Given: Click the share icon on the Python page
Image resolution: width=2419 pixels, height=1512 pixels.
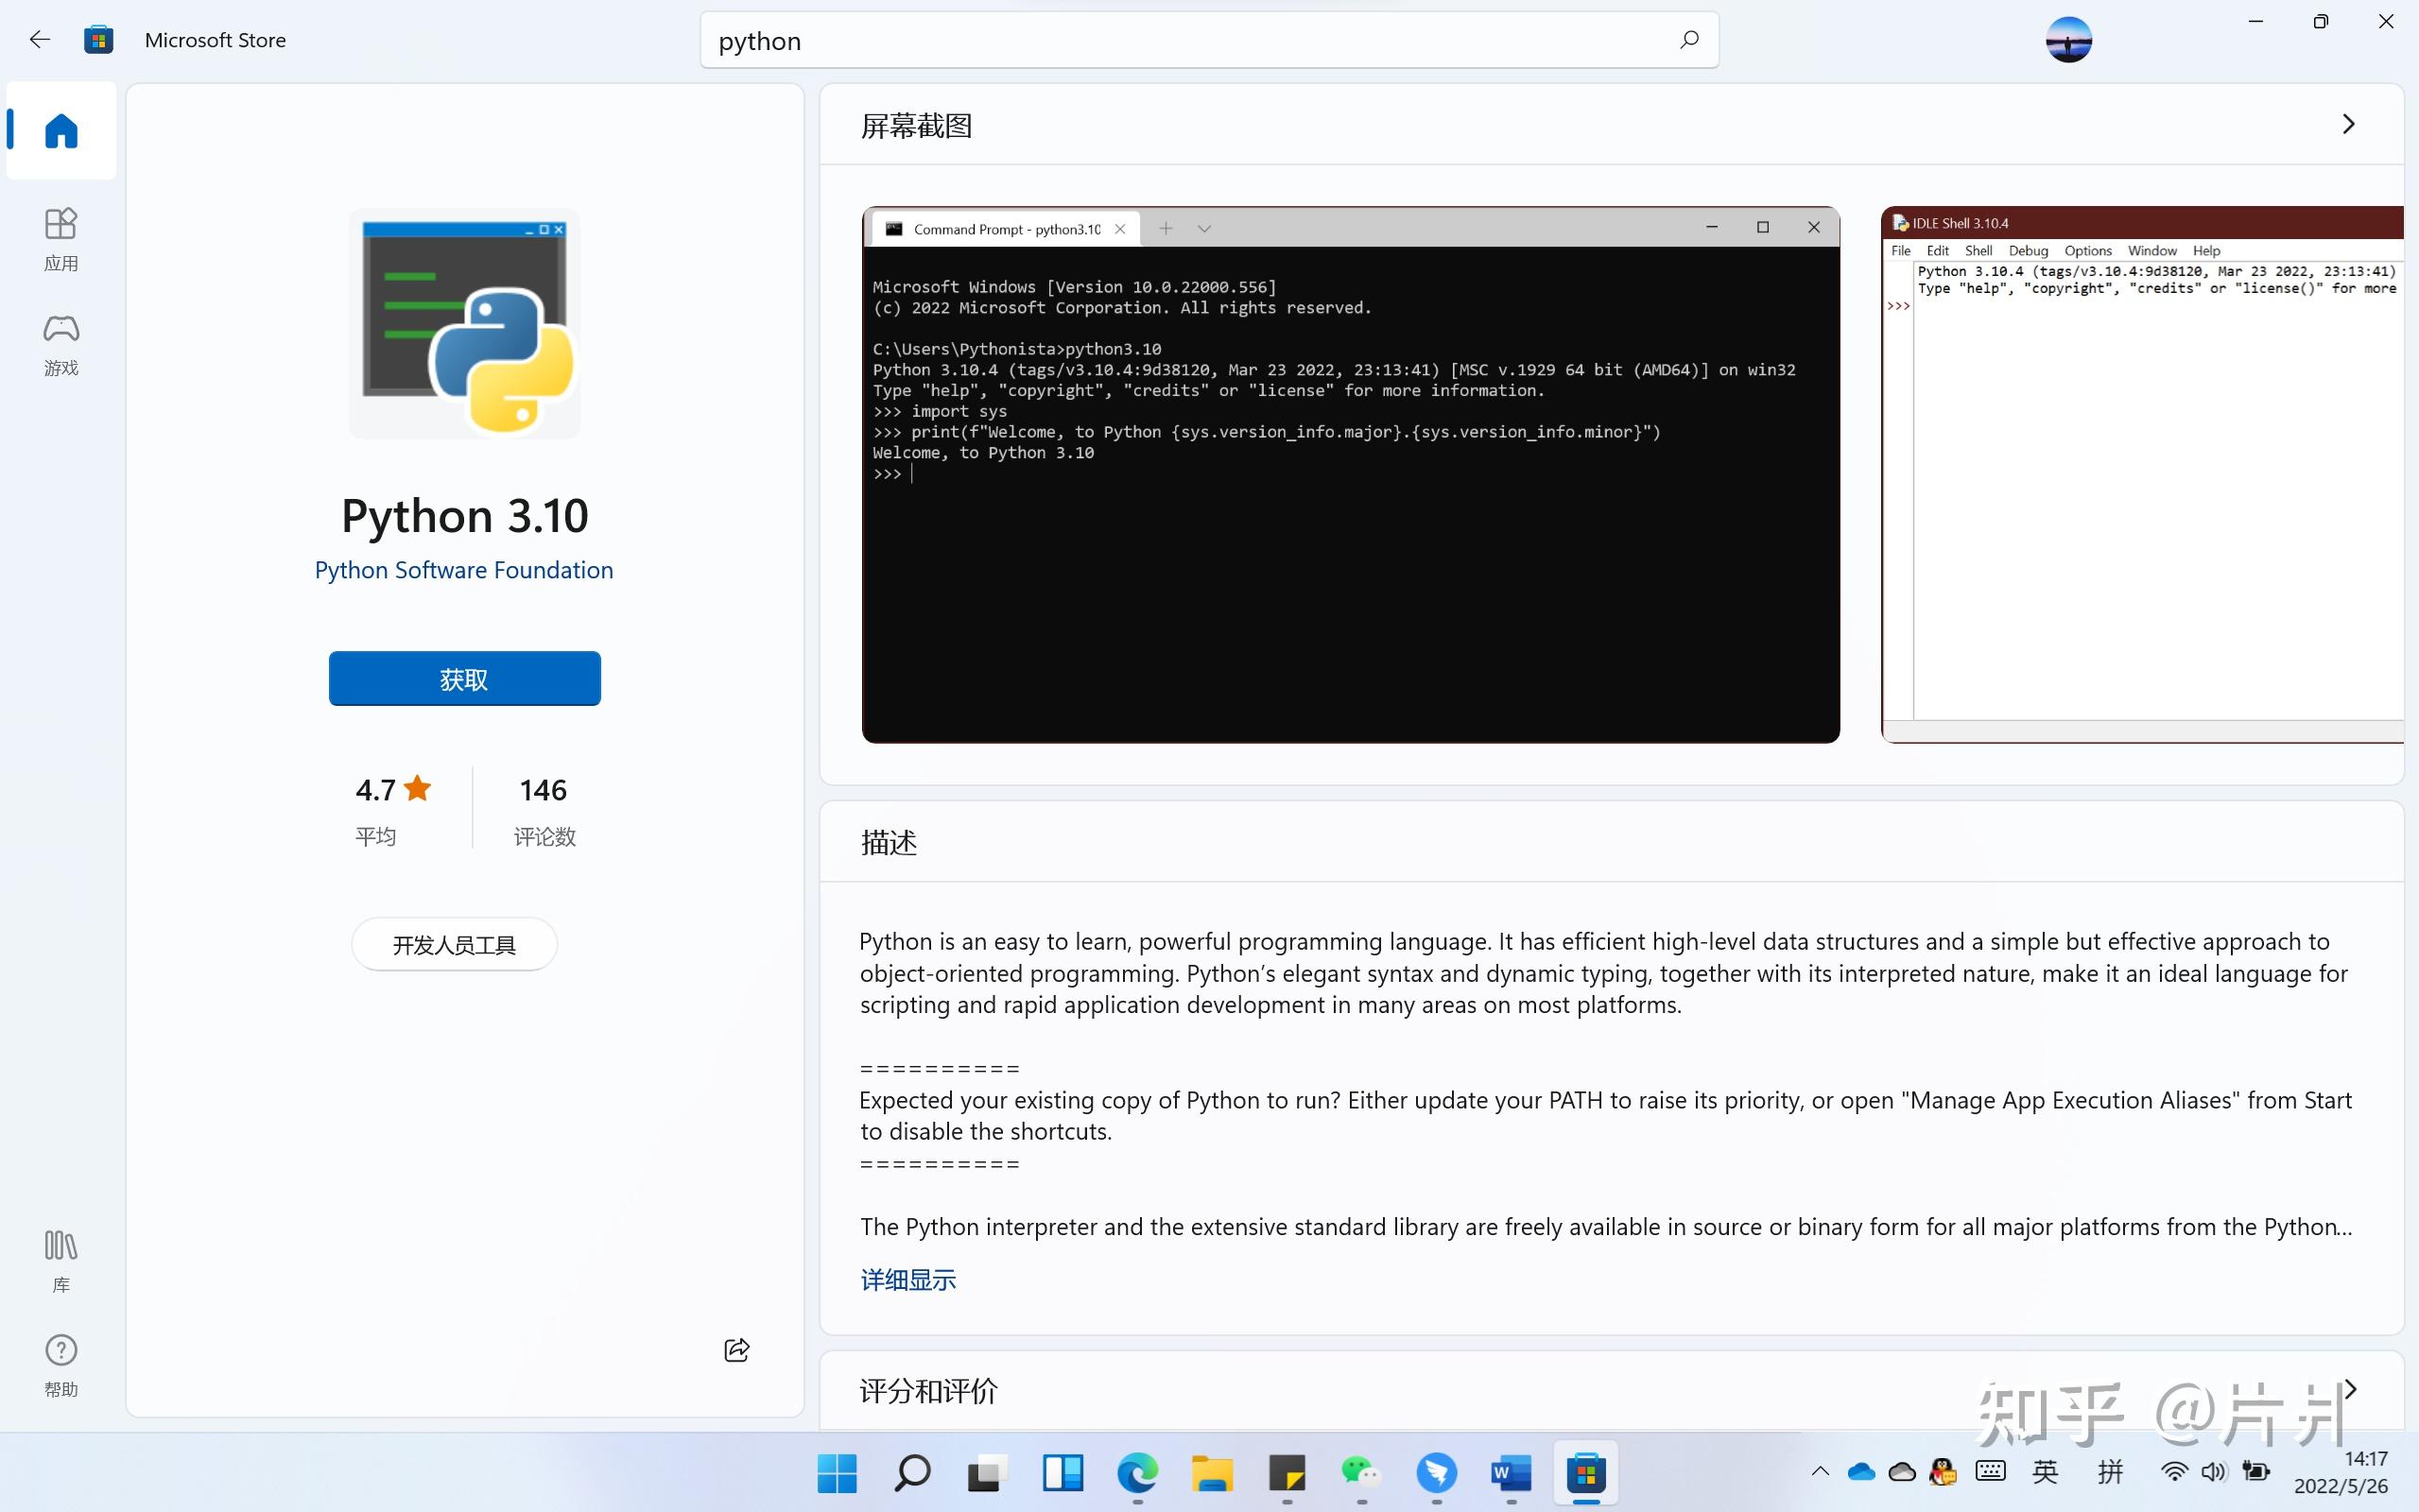Looking at the screenshot, I should 735,1349.
